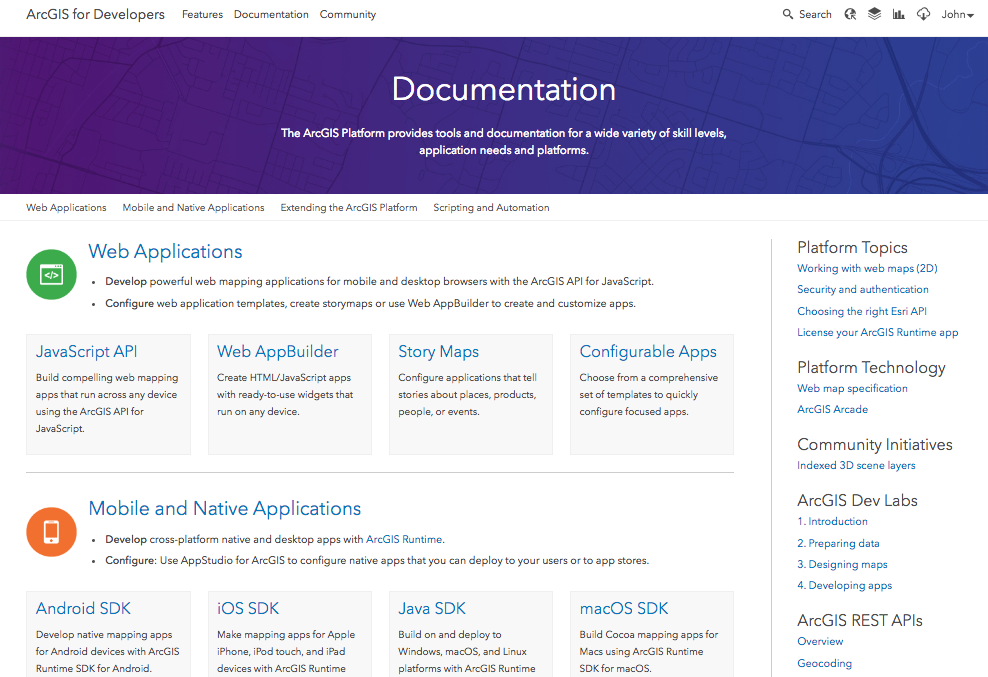988x677 pixels.
Task: Open the Geocoding link
Action: click(824, 663)
